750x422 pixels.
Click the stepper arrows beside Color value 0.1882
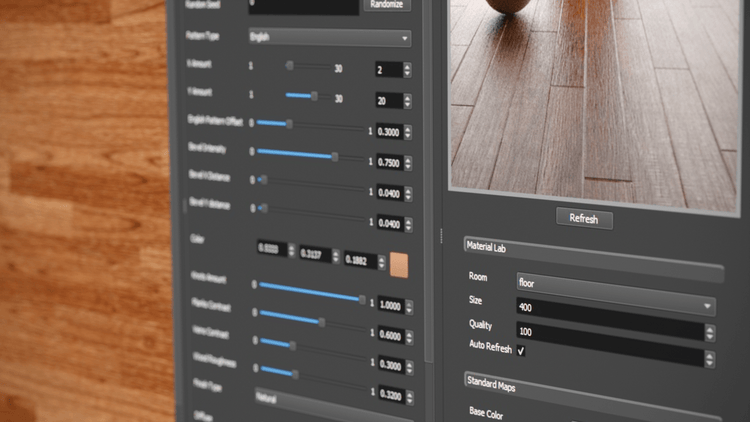(382, 262)
